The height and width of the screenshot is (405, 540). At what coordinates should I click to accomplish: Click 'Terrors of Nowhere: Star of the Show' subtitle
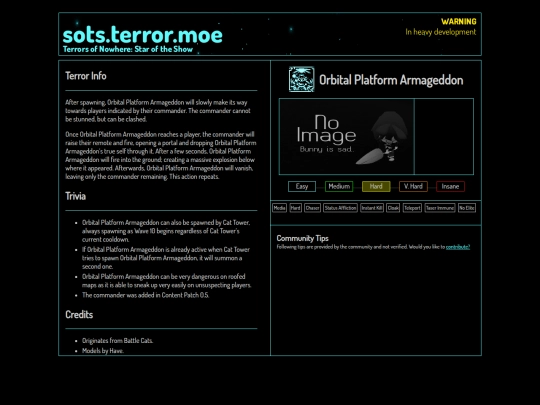coord(128,49)
